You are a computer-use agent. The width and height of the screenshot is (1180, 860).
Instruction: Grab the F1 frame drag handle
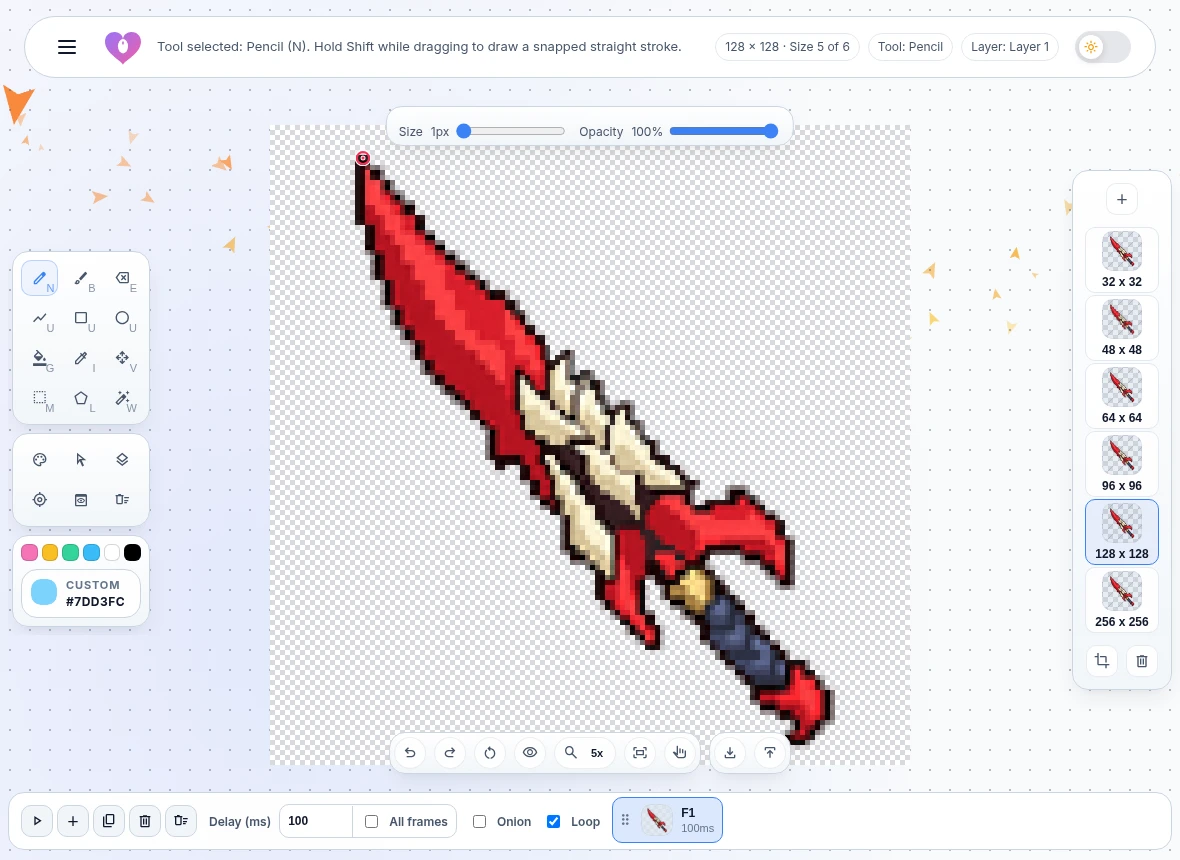[625, 819]
